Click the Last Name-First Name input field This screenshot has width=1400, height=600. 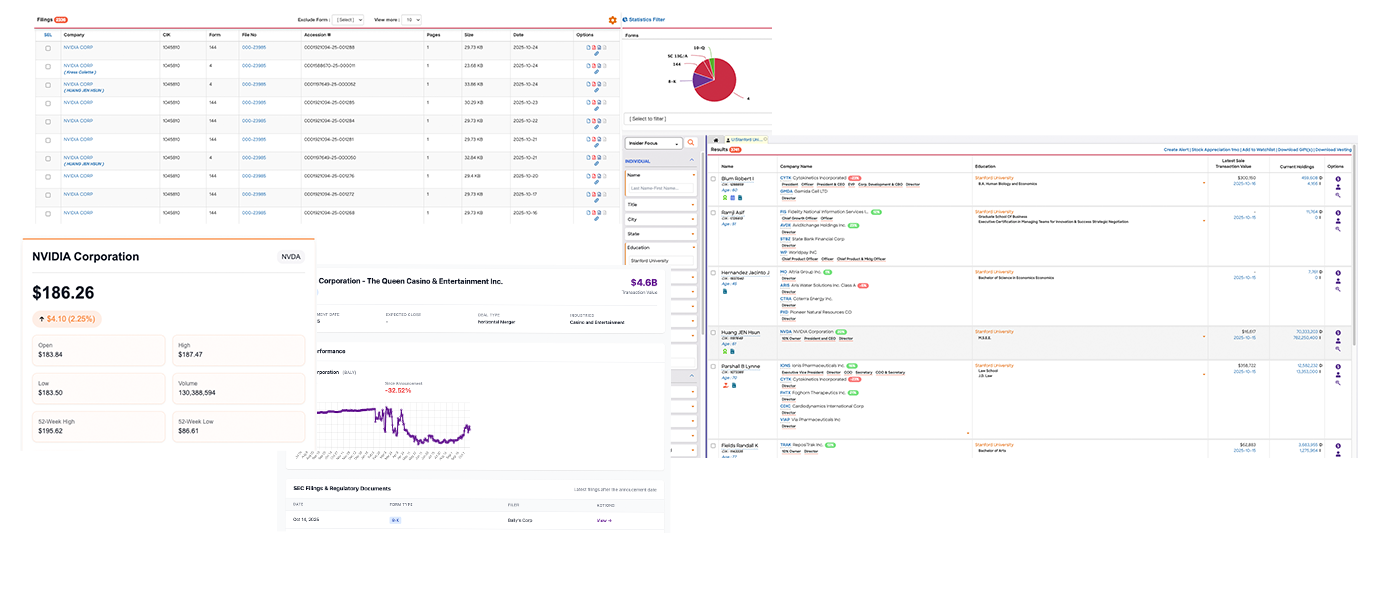(x=660, y=188)
